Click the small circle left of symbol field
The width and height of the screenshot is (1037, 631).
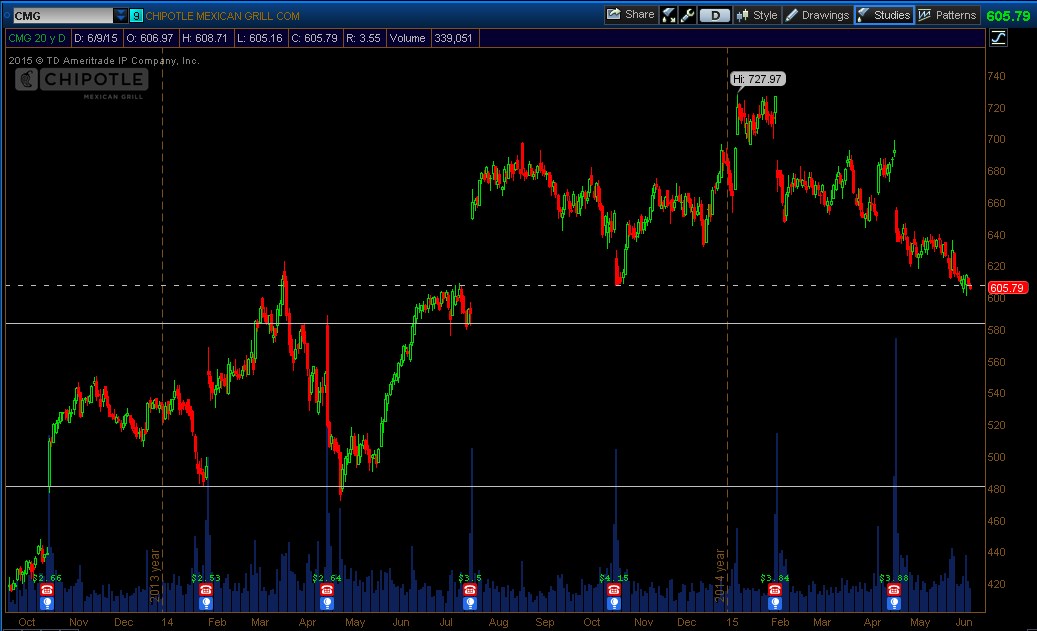(x=7, y=15)
